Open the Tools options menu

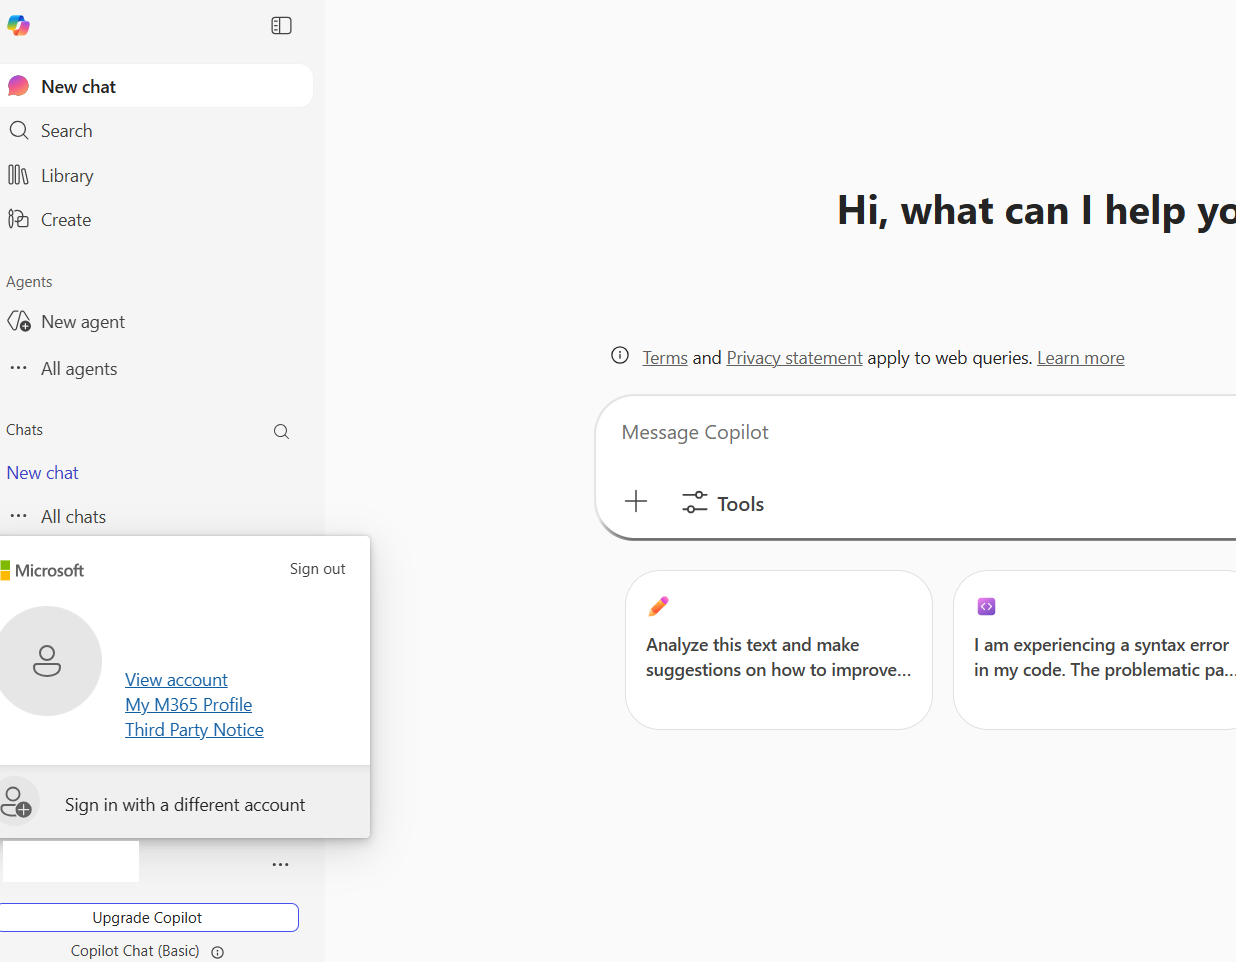click(x=723, y=503)
